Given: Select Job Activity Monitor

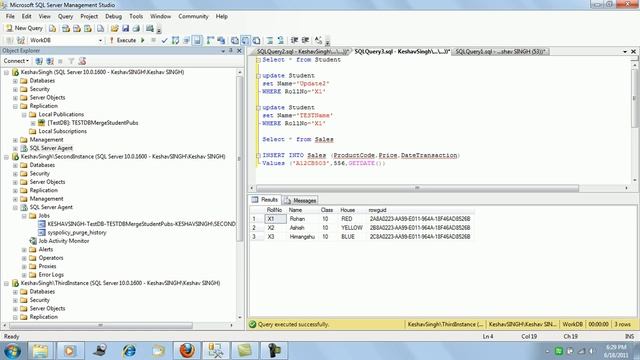Looking at the screenshot, I should 64,241.
